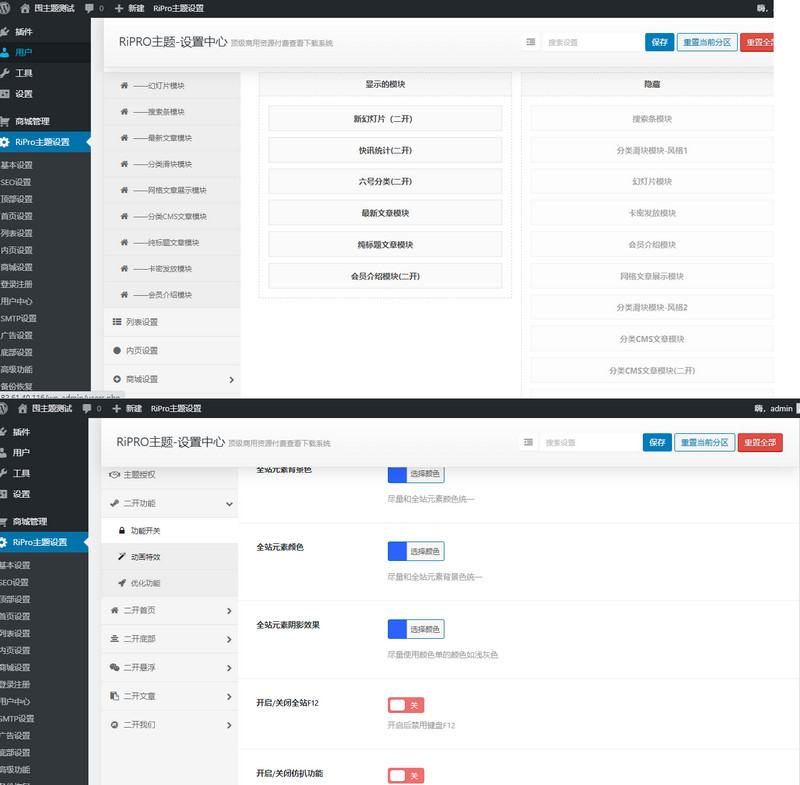The height and width of the screenshot is (785, 800).
Task: Click the handshake icon beside 主题授权
Action: [x=114, y=474]
